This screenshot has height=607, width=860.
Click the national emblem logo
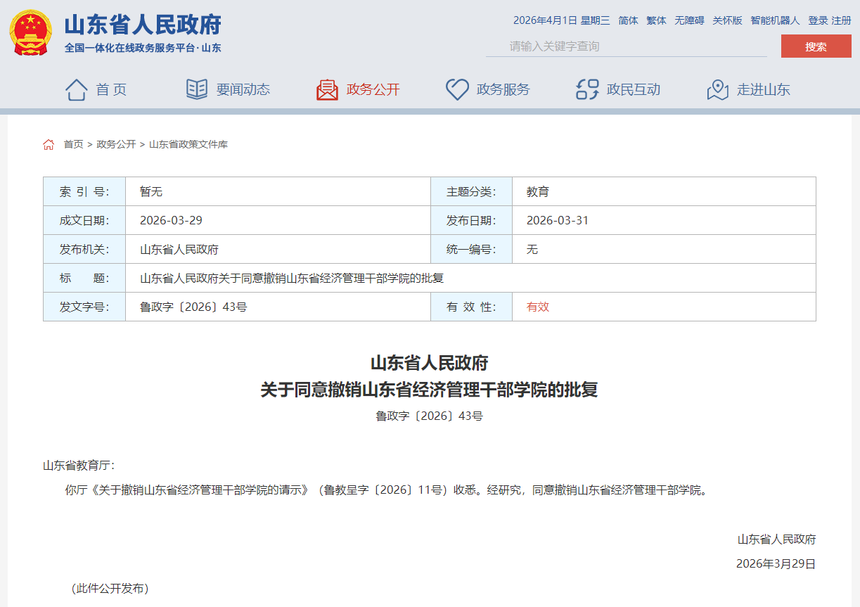(31, 33)
